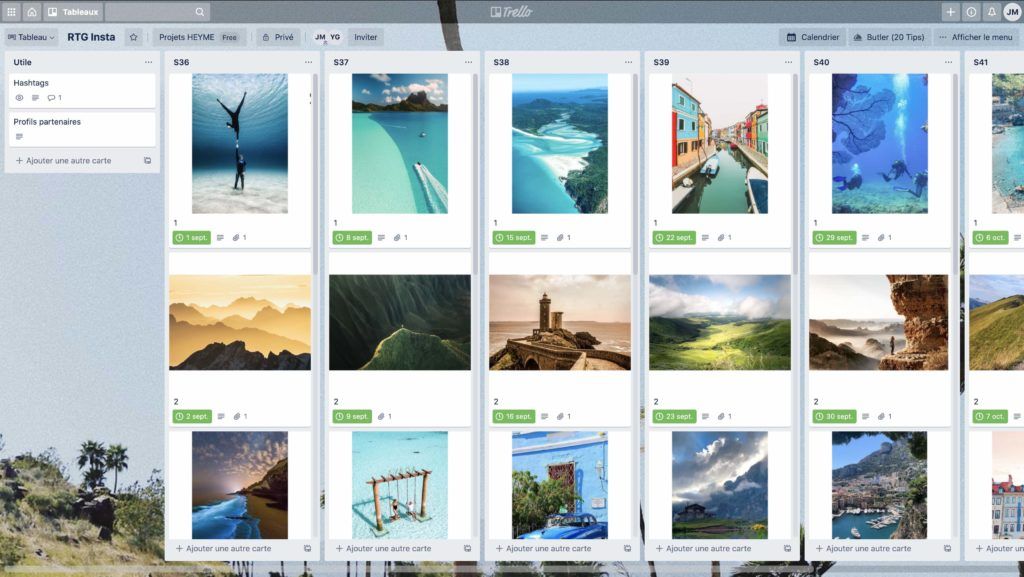Change the Privé visibility setting
This screenshot has height=577, width=1024.
tap(278, 37)
